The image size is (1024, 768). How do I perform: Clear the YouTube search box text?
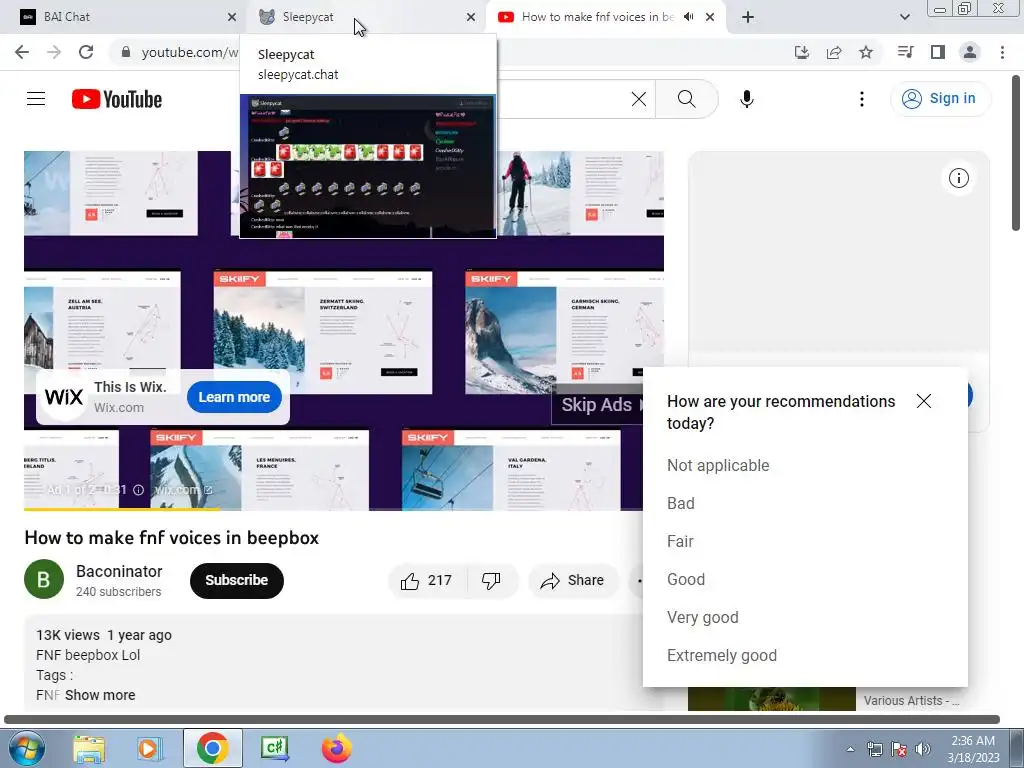point(639,99)
